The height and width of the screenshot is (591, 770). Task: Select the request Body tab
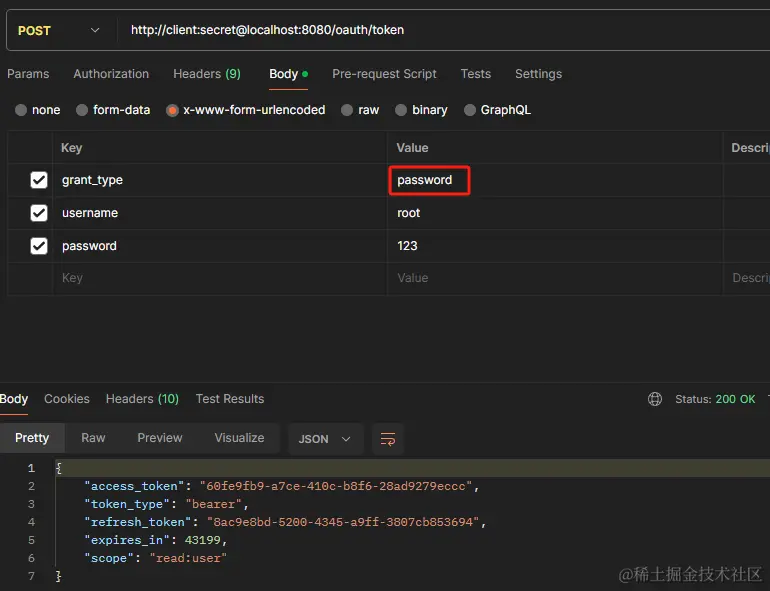288,74
